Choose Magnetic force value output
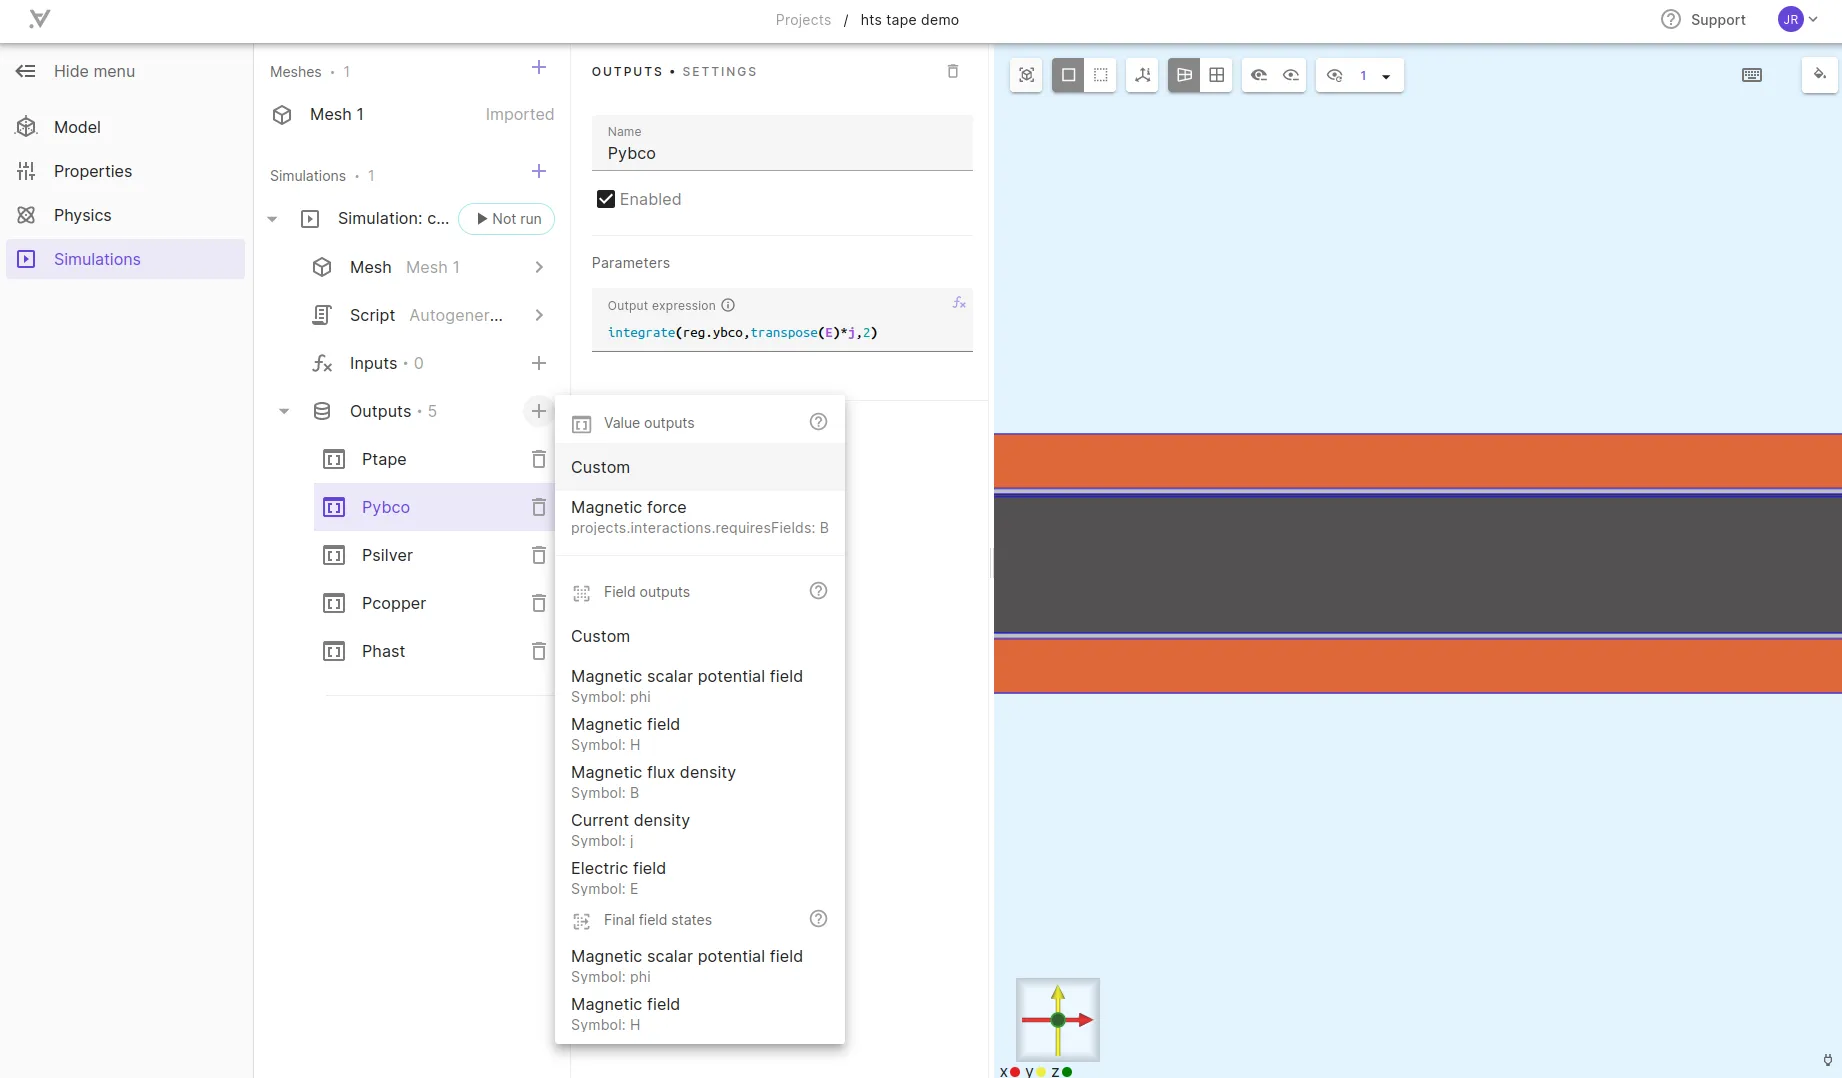The image size is (1842, 1078). click(700, 517)
